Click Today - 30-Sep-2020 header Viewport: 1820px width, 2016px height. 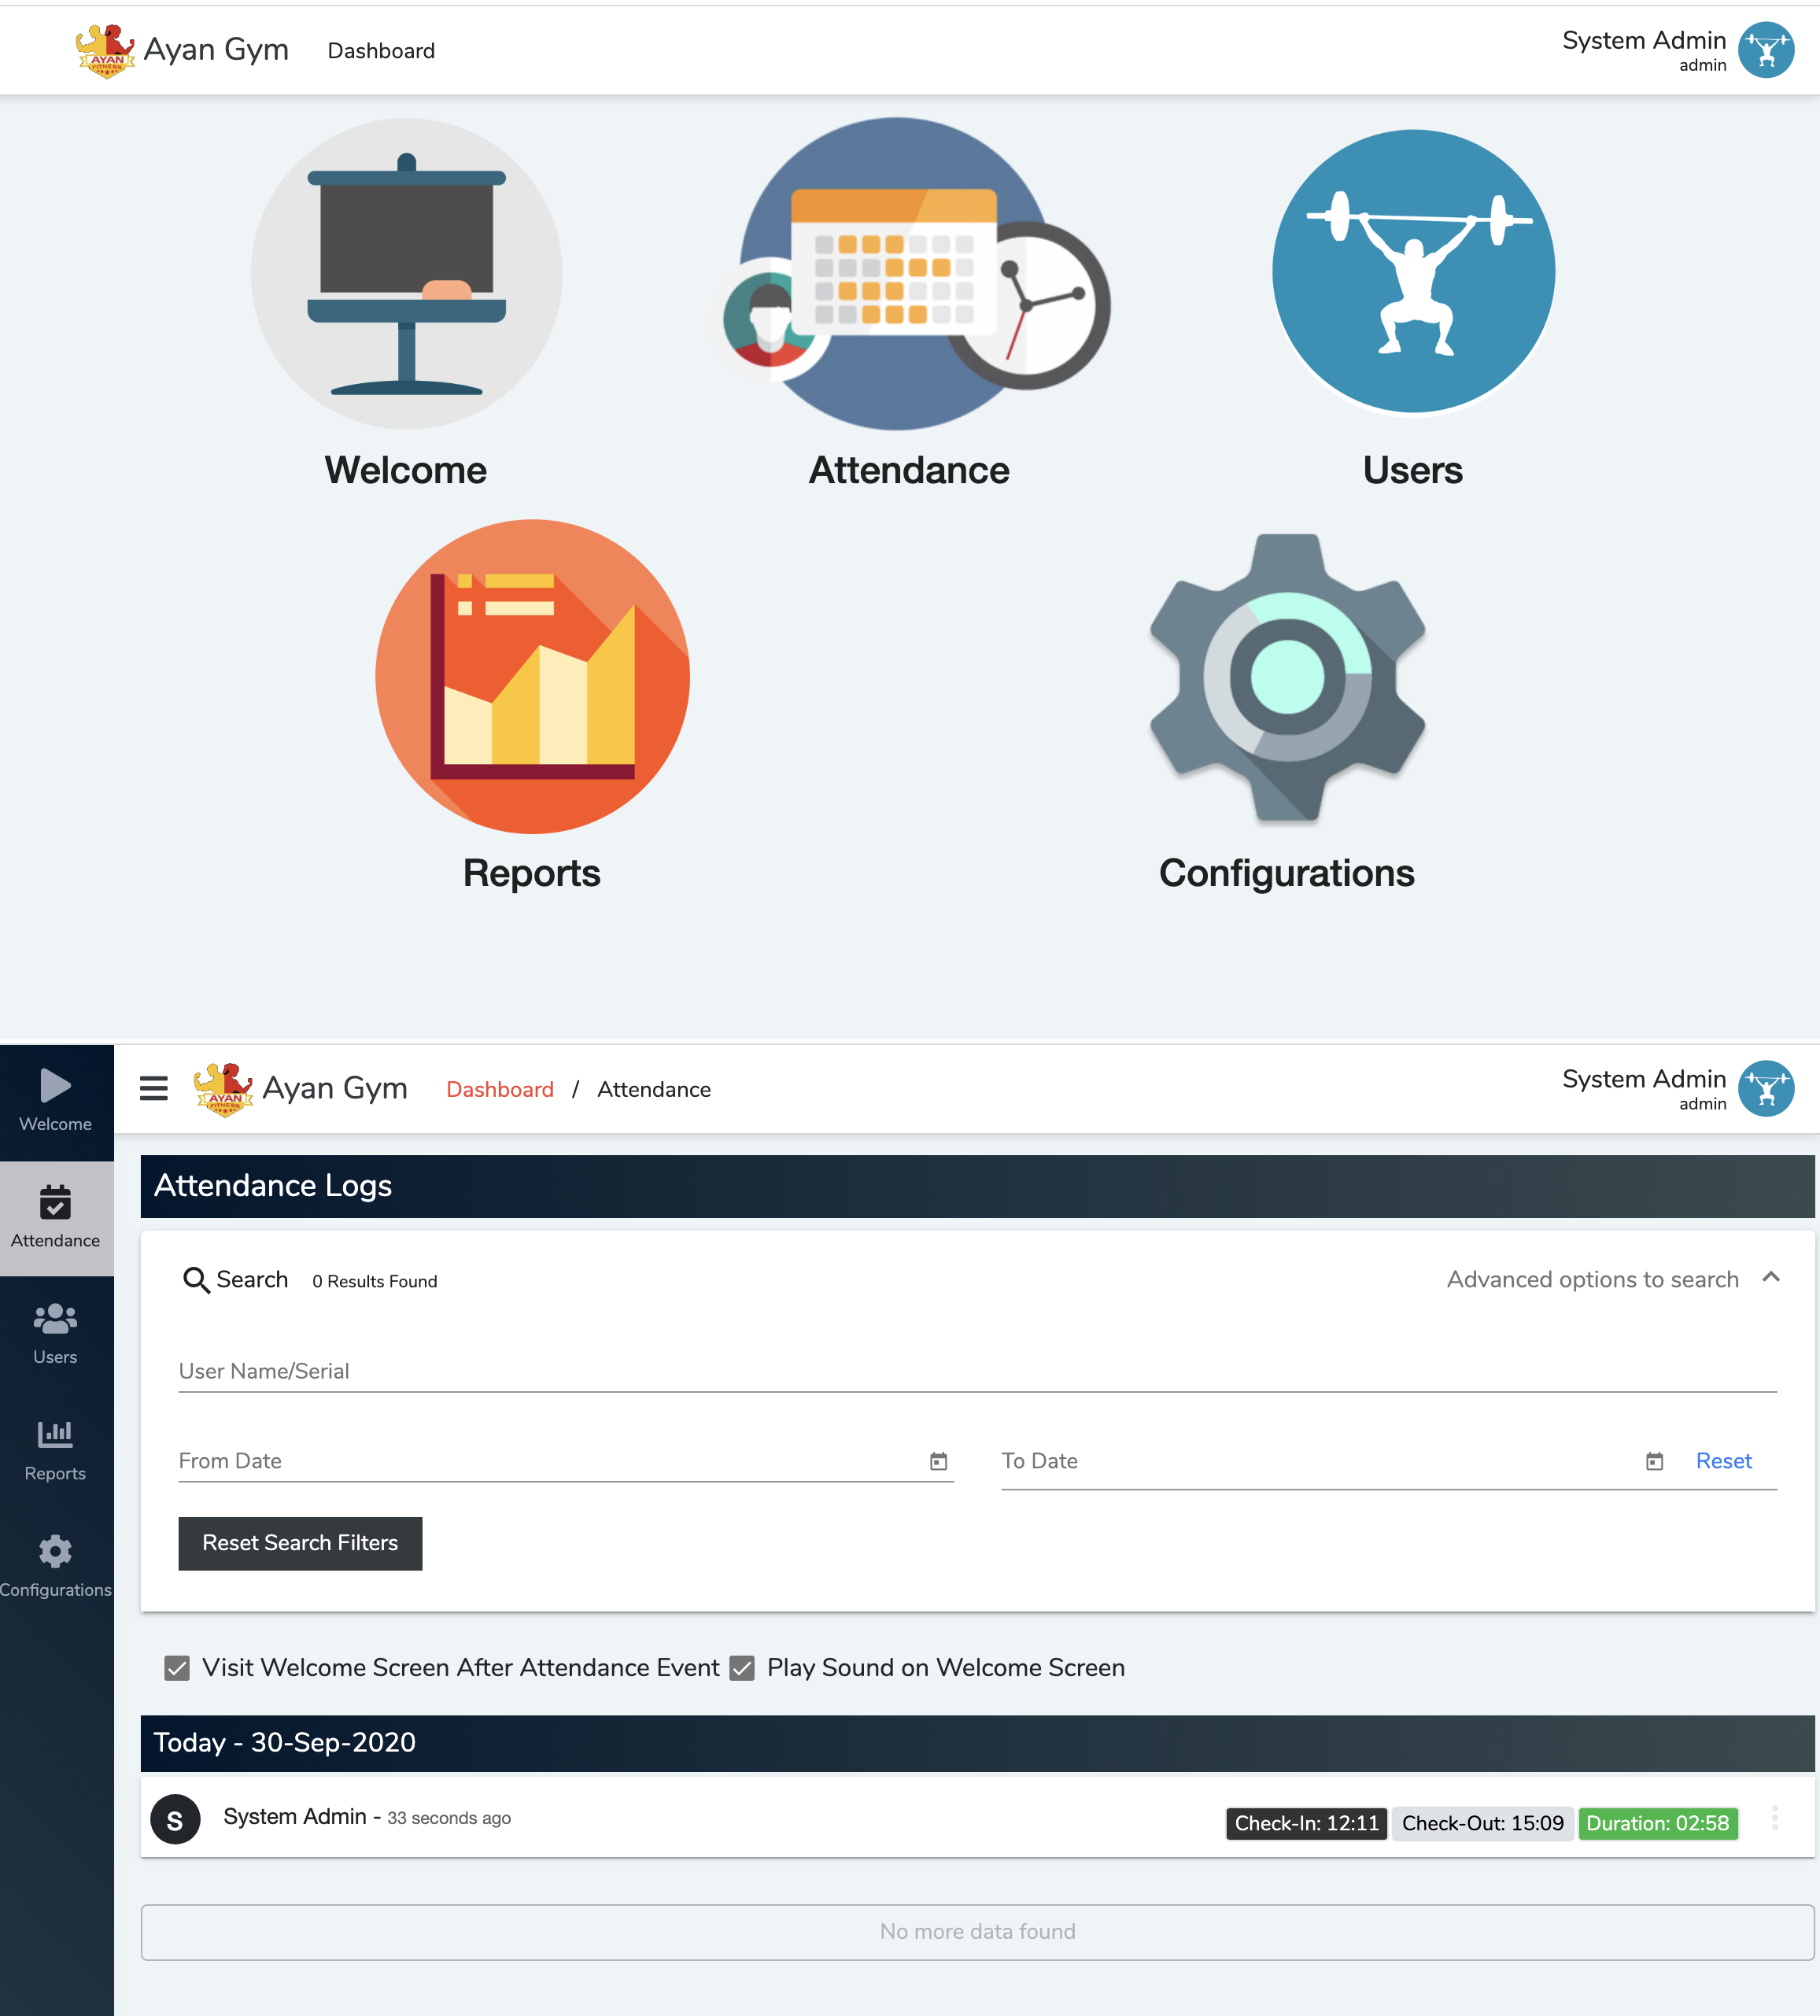pos(977,1743)
